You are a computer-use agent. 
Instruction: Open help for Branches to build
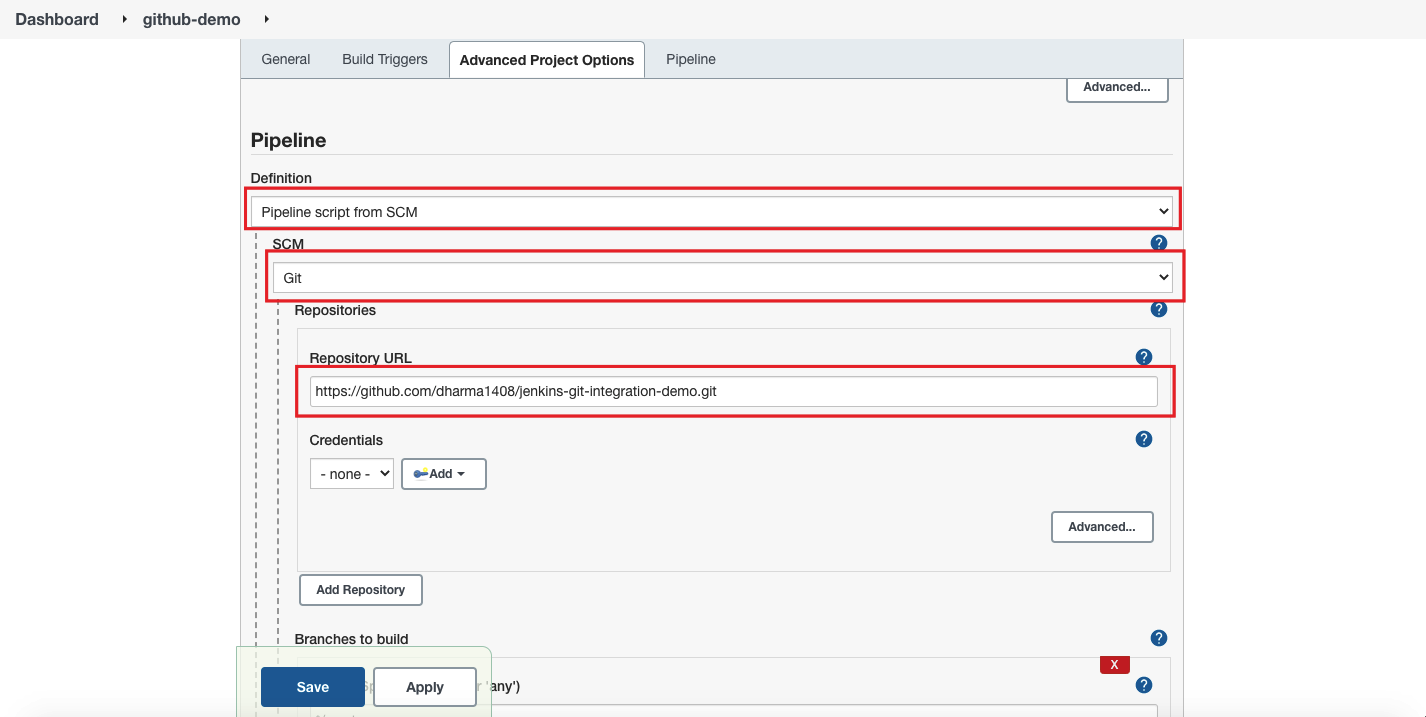click(x=1159, y=638)
